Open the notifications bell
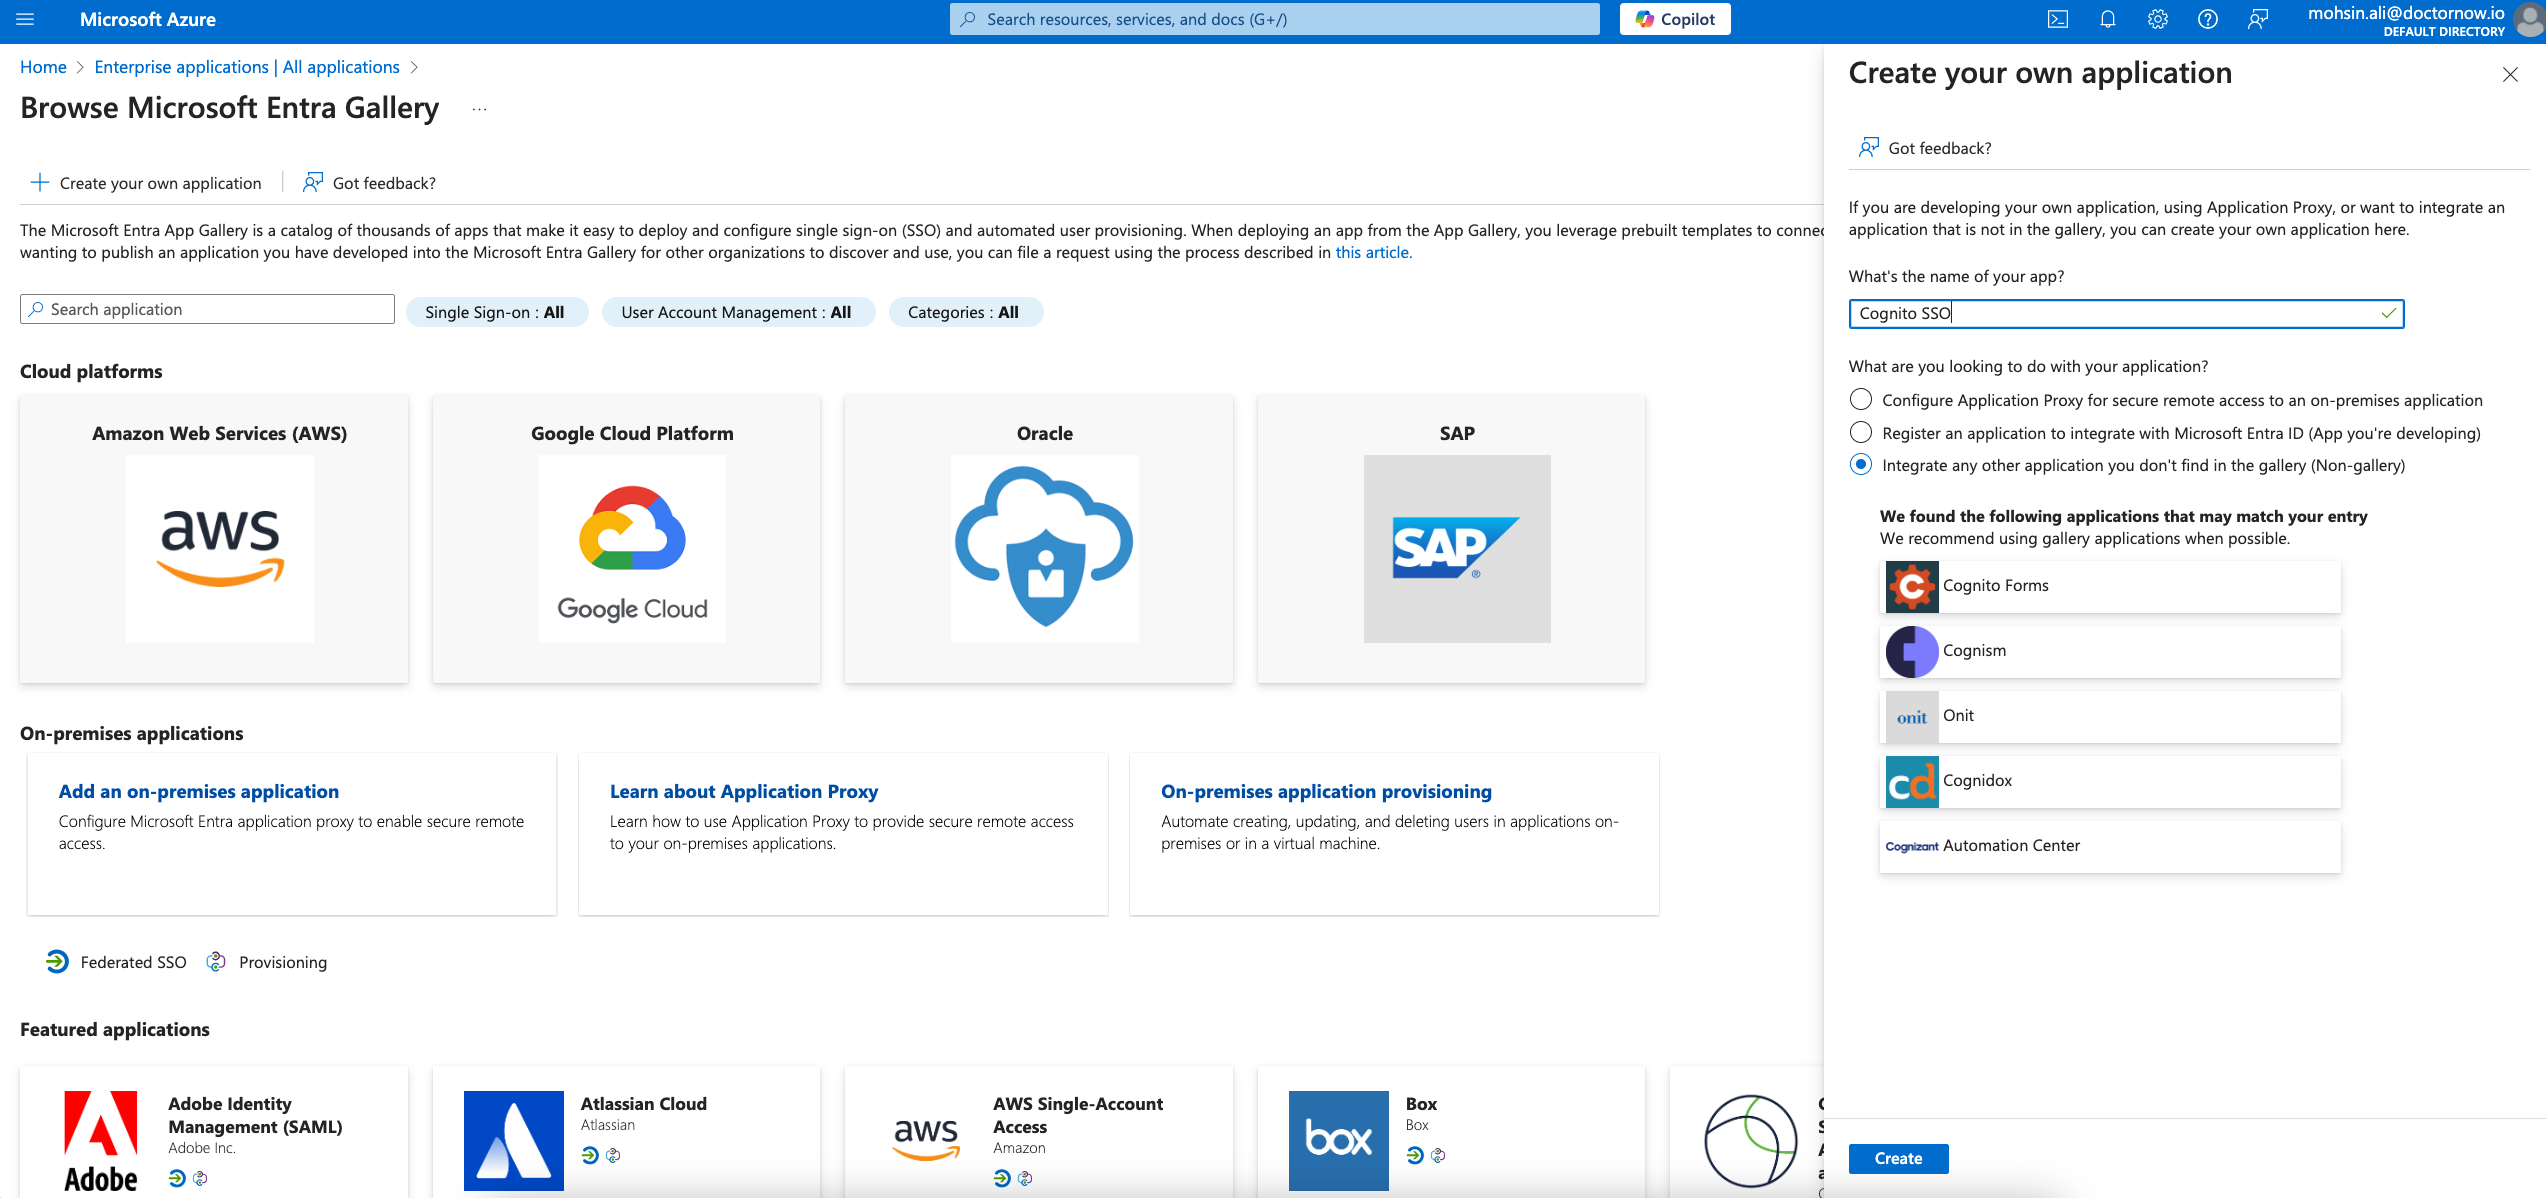Image resolution: width=2546 pixels, height=1198 pixels. tap(2107, 19)
